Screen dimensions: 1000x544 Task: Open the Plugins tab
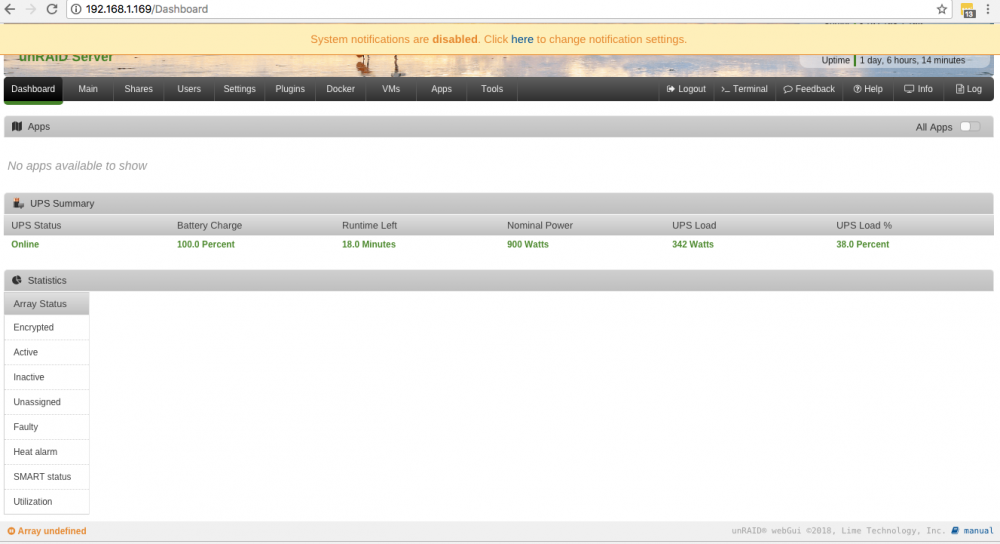[x=290, y=89]
